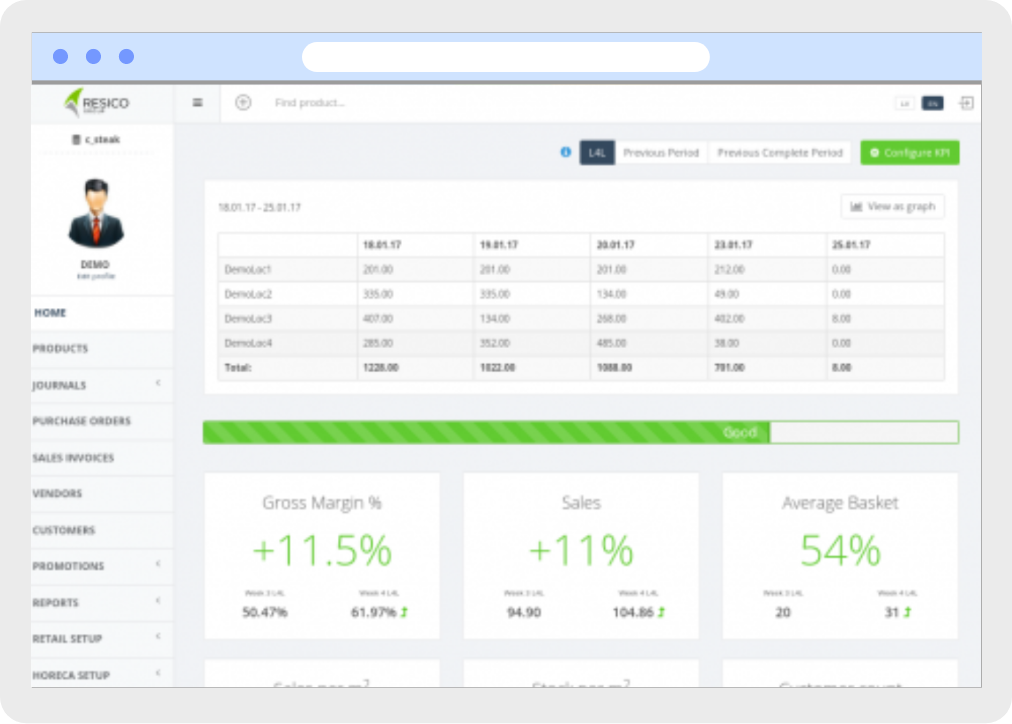The image size is (1012, 724).
Task: Click the up arrow beside 31
Action: [907, 612]
